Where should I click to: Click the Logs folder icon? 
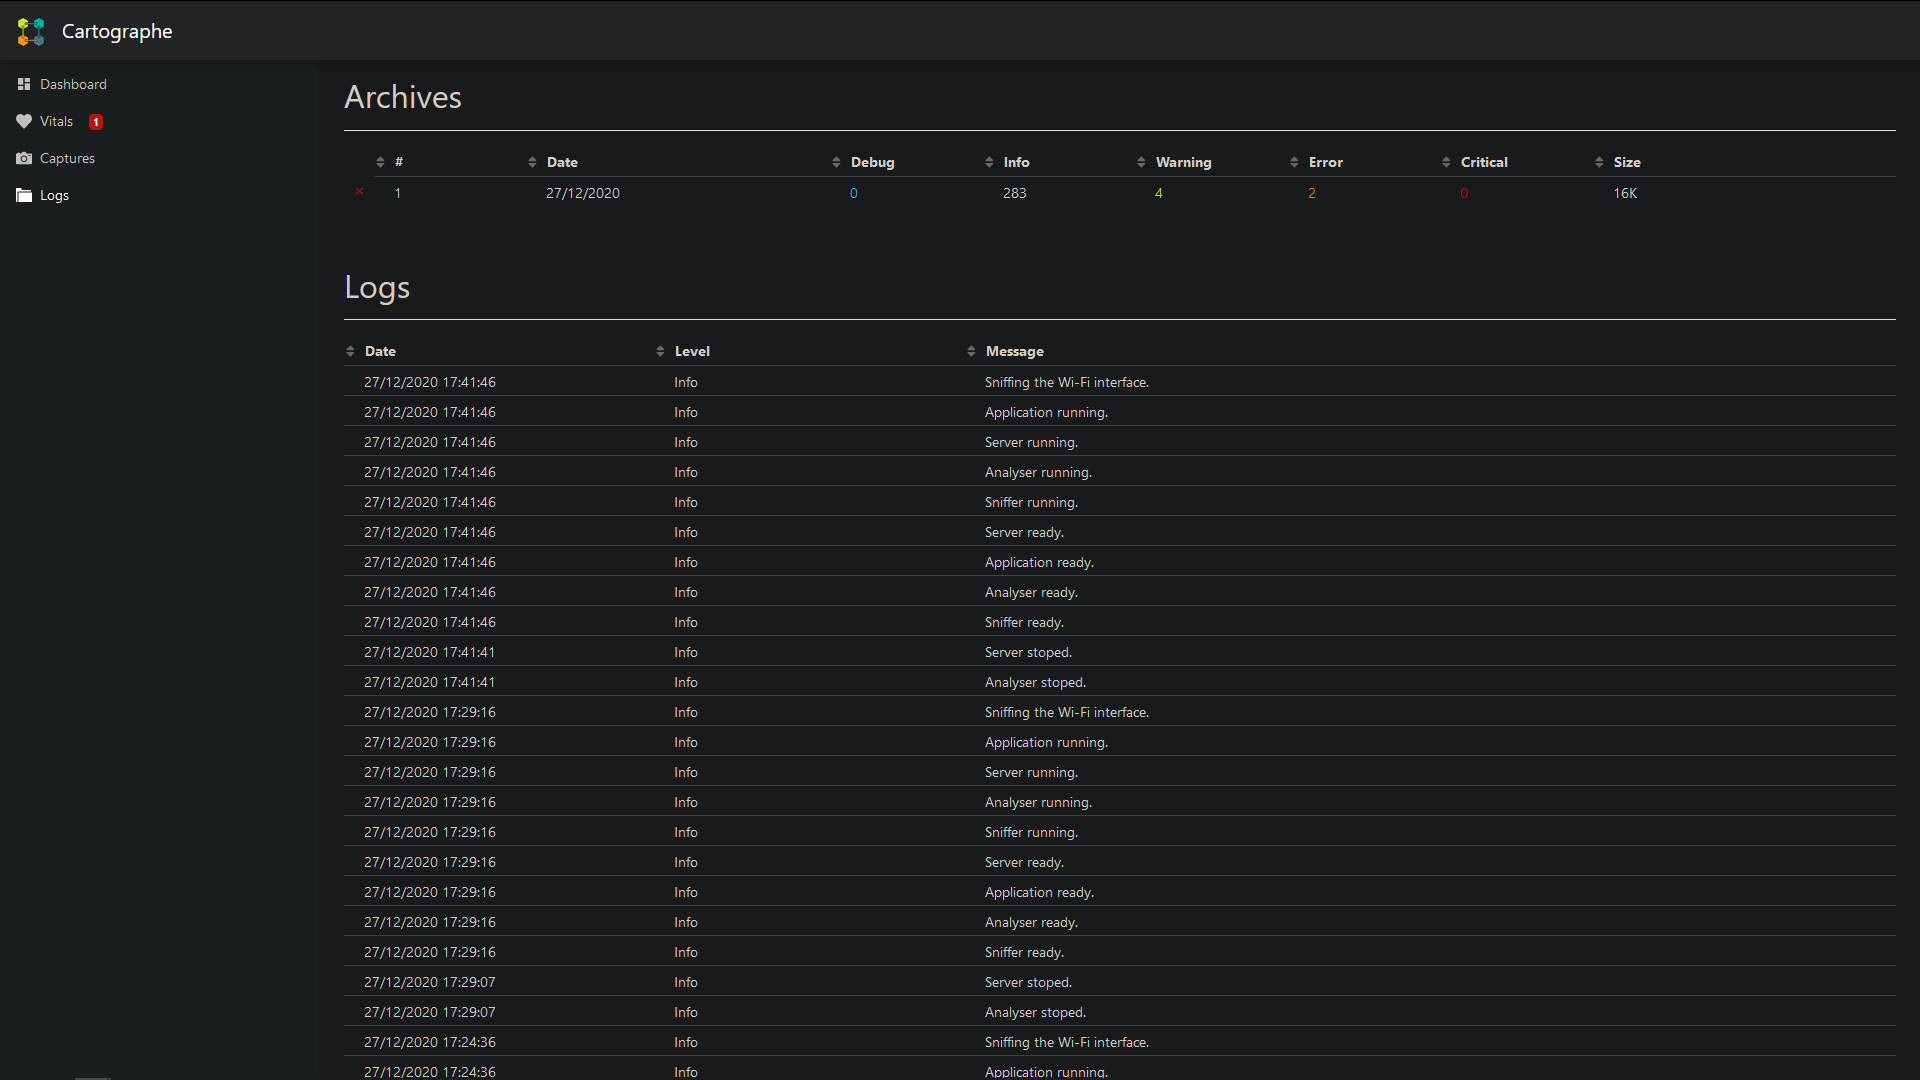[24, 195]
